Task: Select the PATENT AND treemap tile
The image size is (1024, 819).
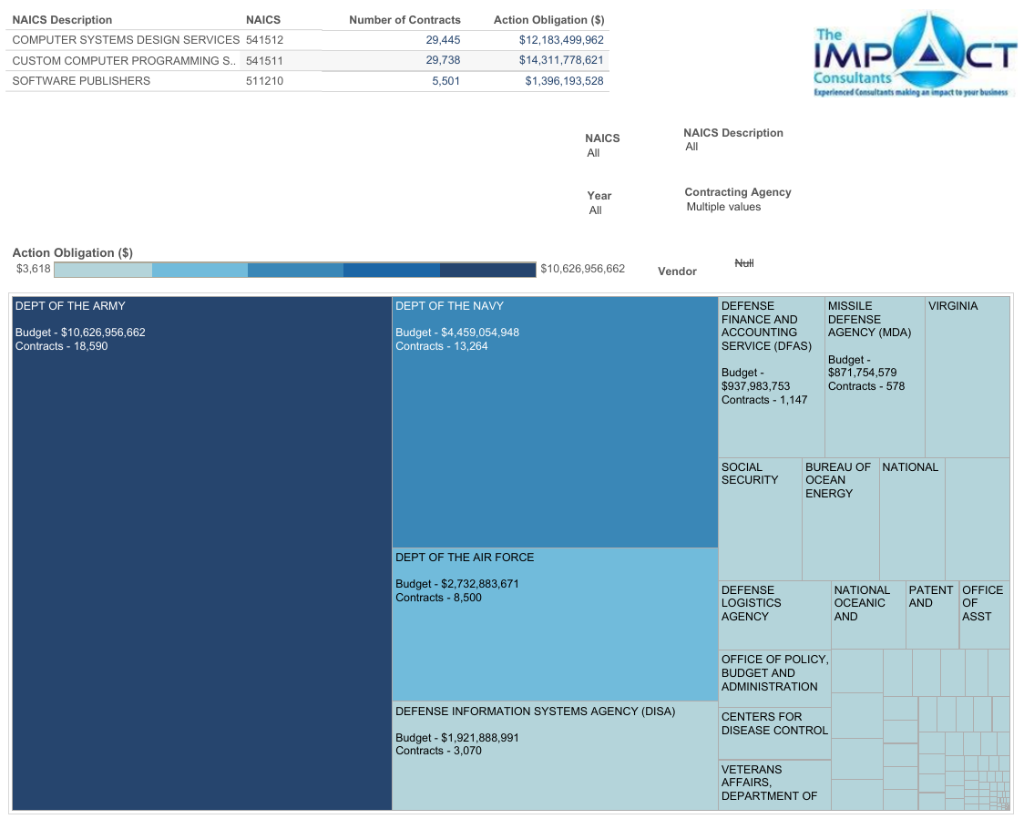Action: [x=933, y=615]
